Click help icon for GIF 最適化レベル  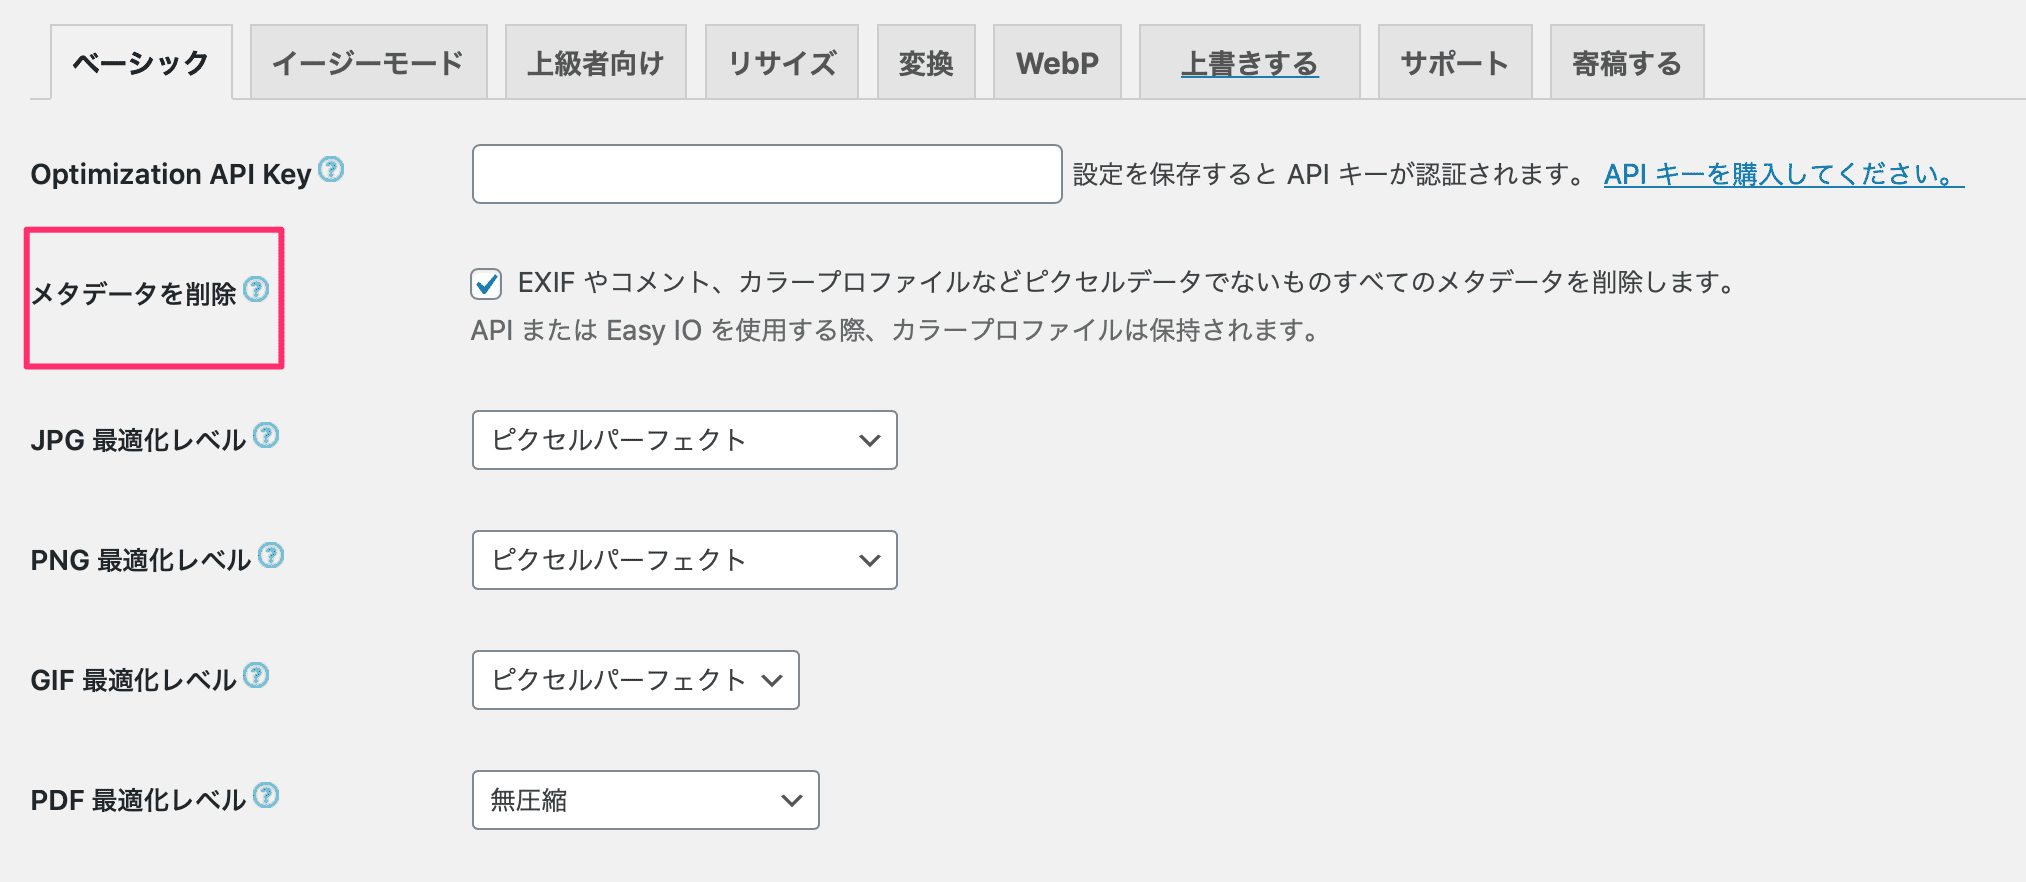[257, 675]
